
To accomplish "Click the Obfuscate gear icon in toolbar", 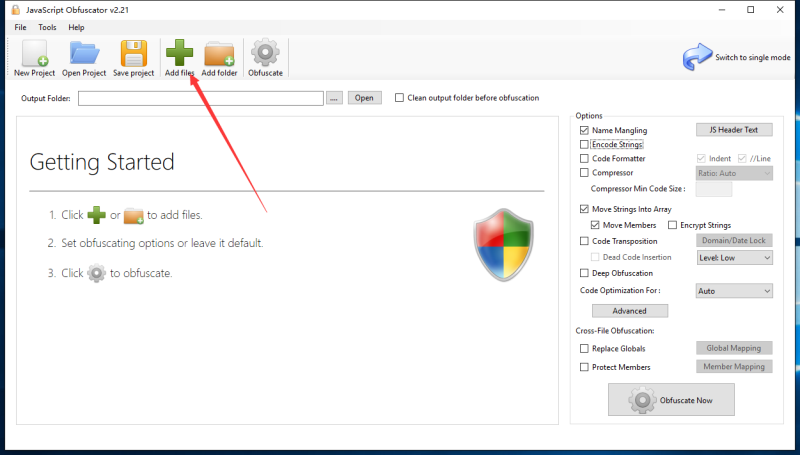I will tap(265, 56).
